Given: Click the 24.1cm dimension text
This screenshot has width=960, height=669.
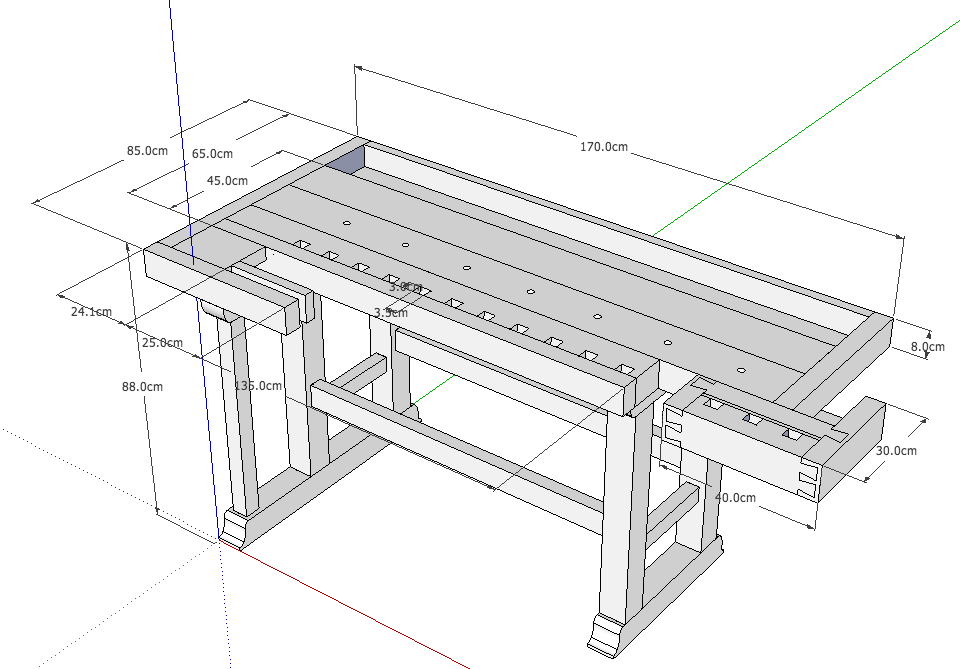Looking at the screenshot, I should point(91,312).
